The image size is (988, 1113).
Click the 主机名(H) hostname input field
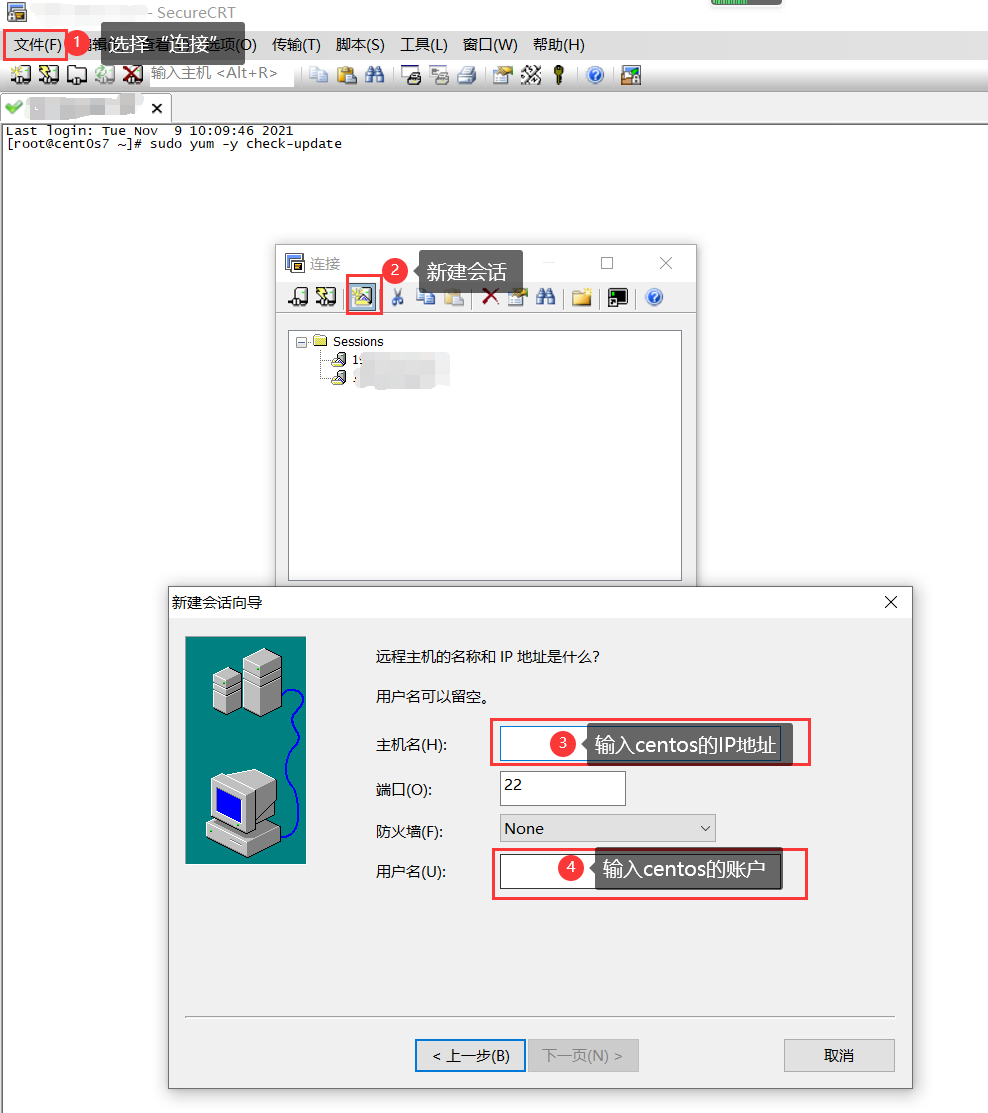640,743
